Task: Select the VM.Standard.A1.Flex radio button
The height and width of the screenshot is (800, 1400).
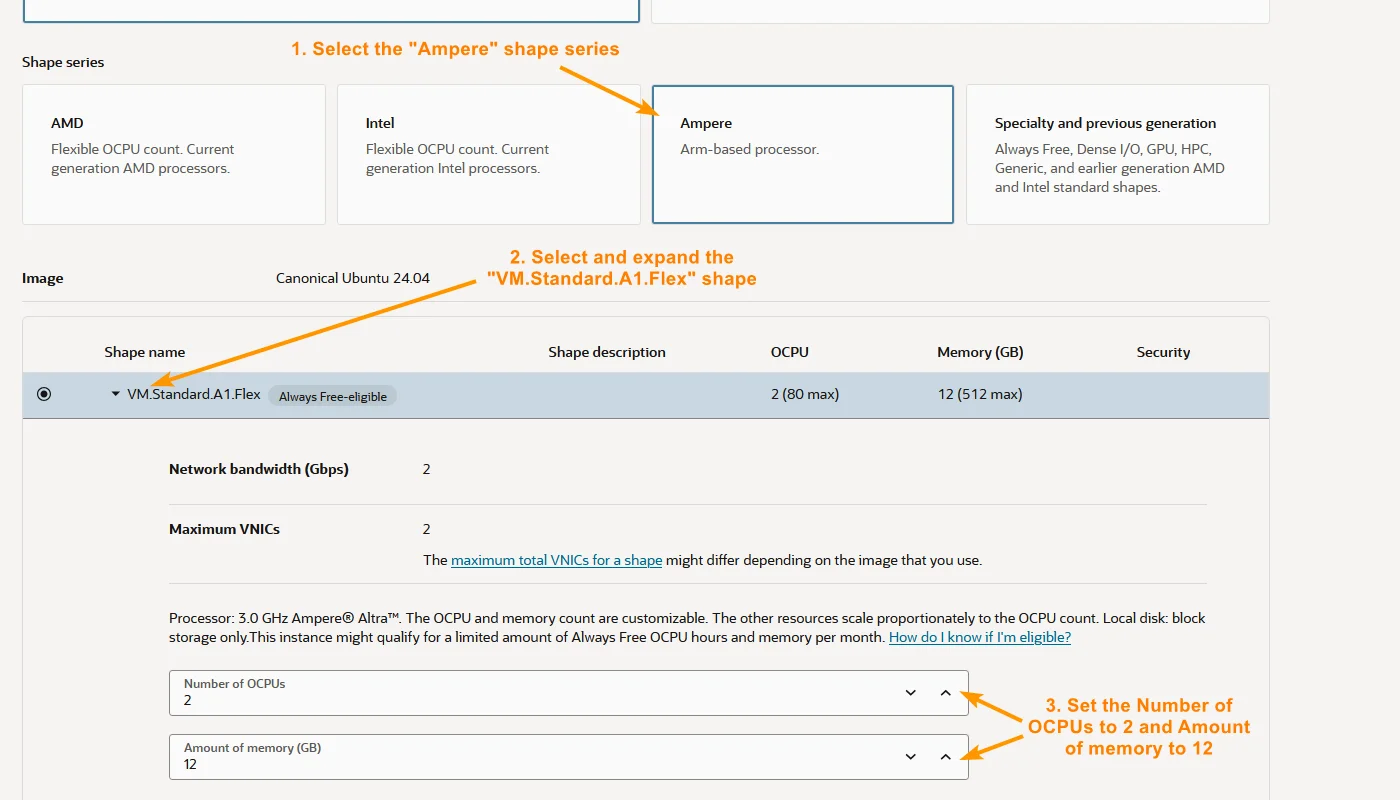Action: [x=44, y=394]
